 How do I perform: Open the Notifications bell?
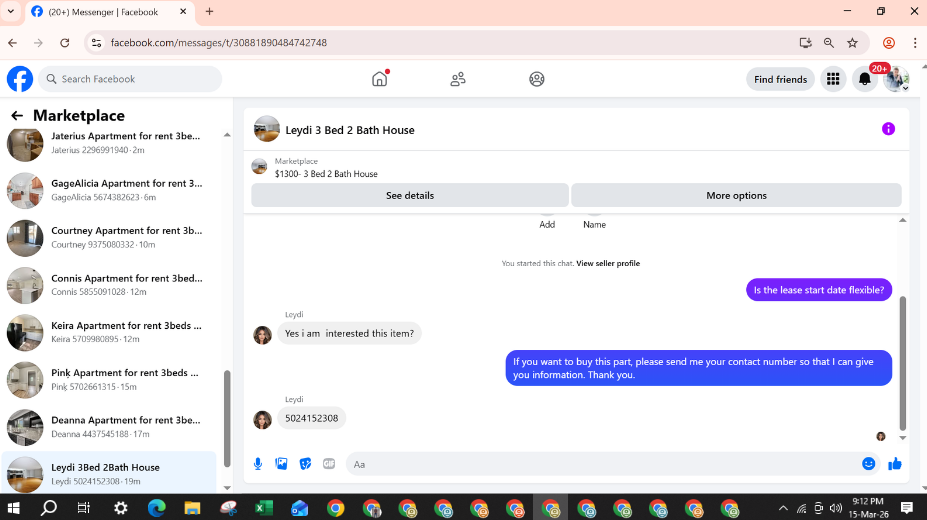[864, 79]
